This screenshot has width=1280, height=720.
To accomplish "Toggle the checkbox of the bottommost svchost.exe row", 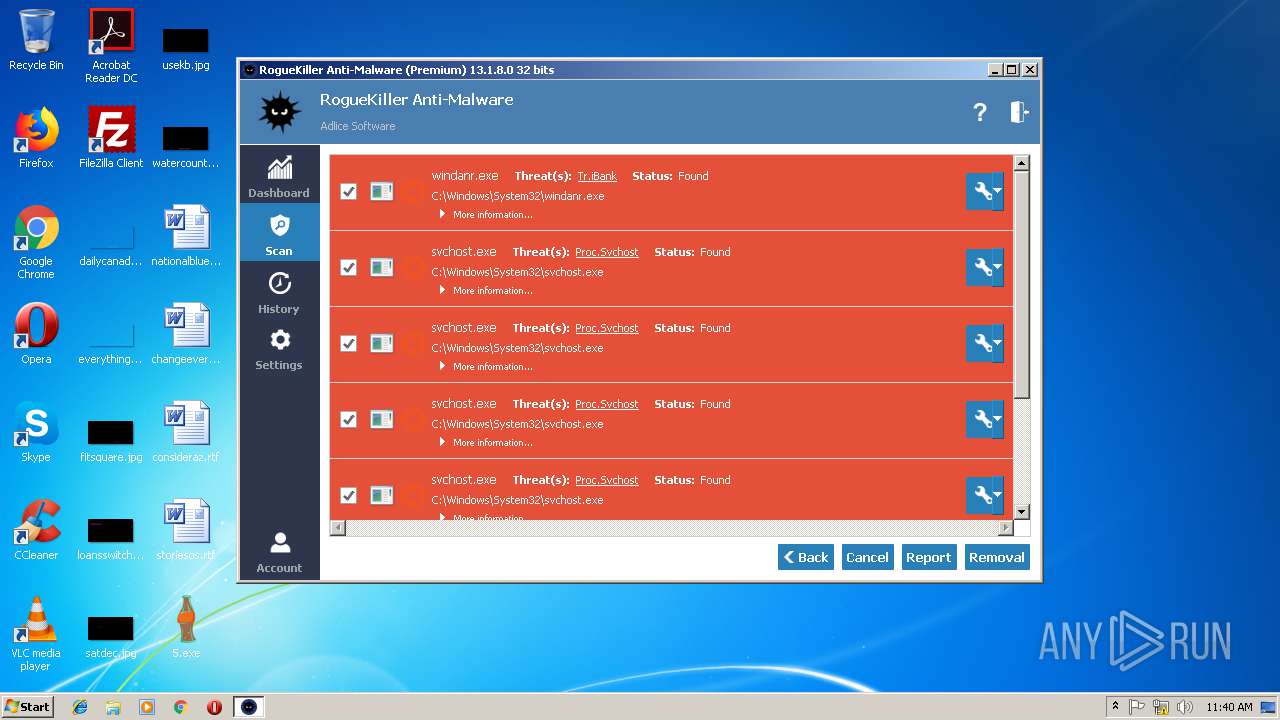I will [x=348, y=495].
